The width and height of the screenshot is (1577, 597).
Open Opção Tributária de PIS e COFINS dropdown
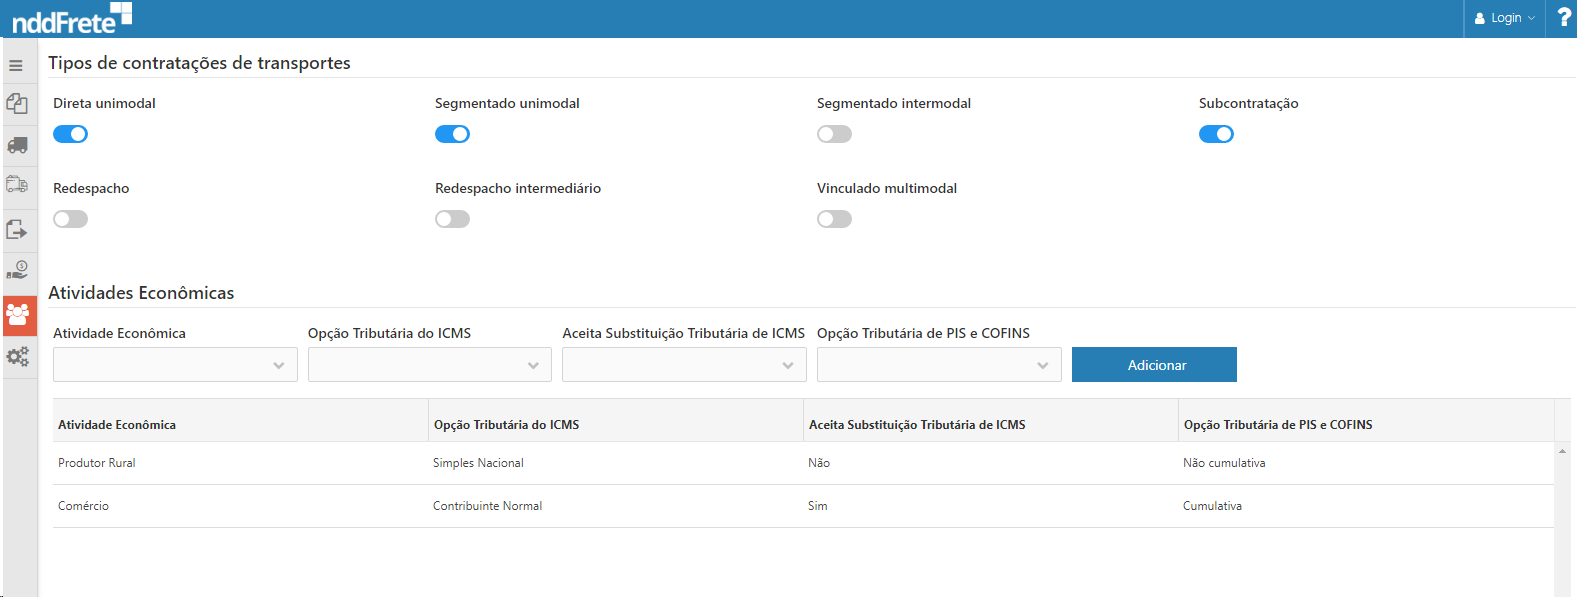[x=938, y=365]
